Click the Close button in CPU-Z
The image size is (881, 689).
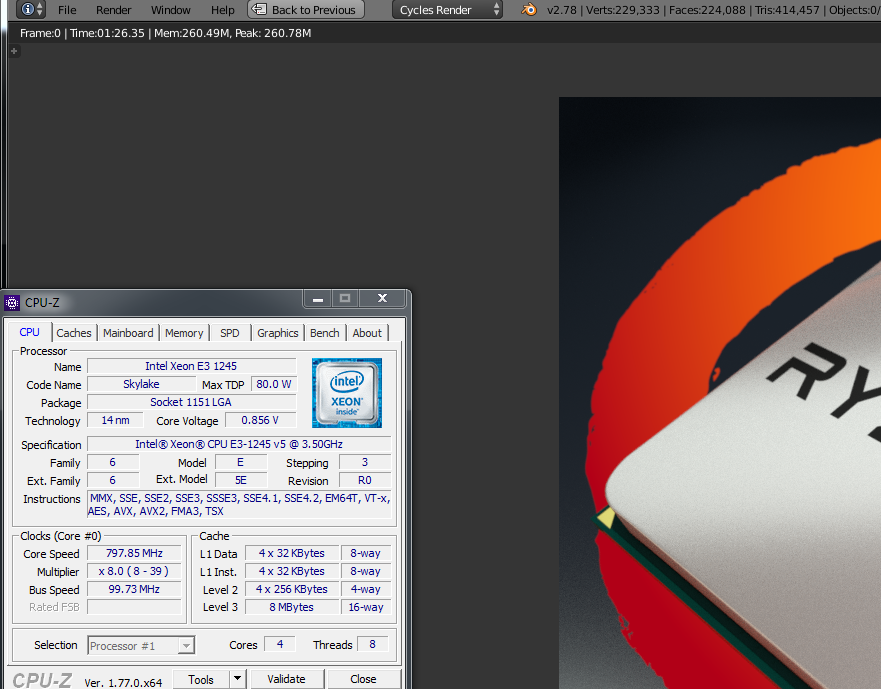(x=364, y=679)
